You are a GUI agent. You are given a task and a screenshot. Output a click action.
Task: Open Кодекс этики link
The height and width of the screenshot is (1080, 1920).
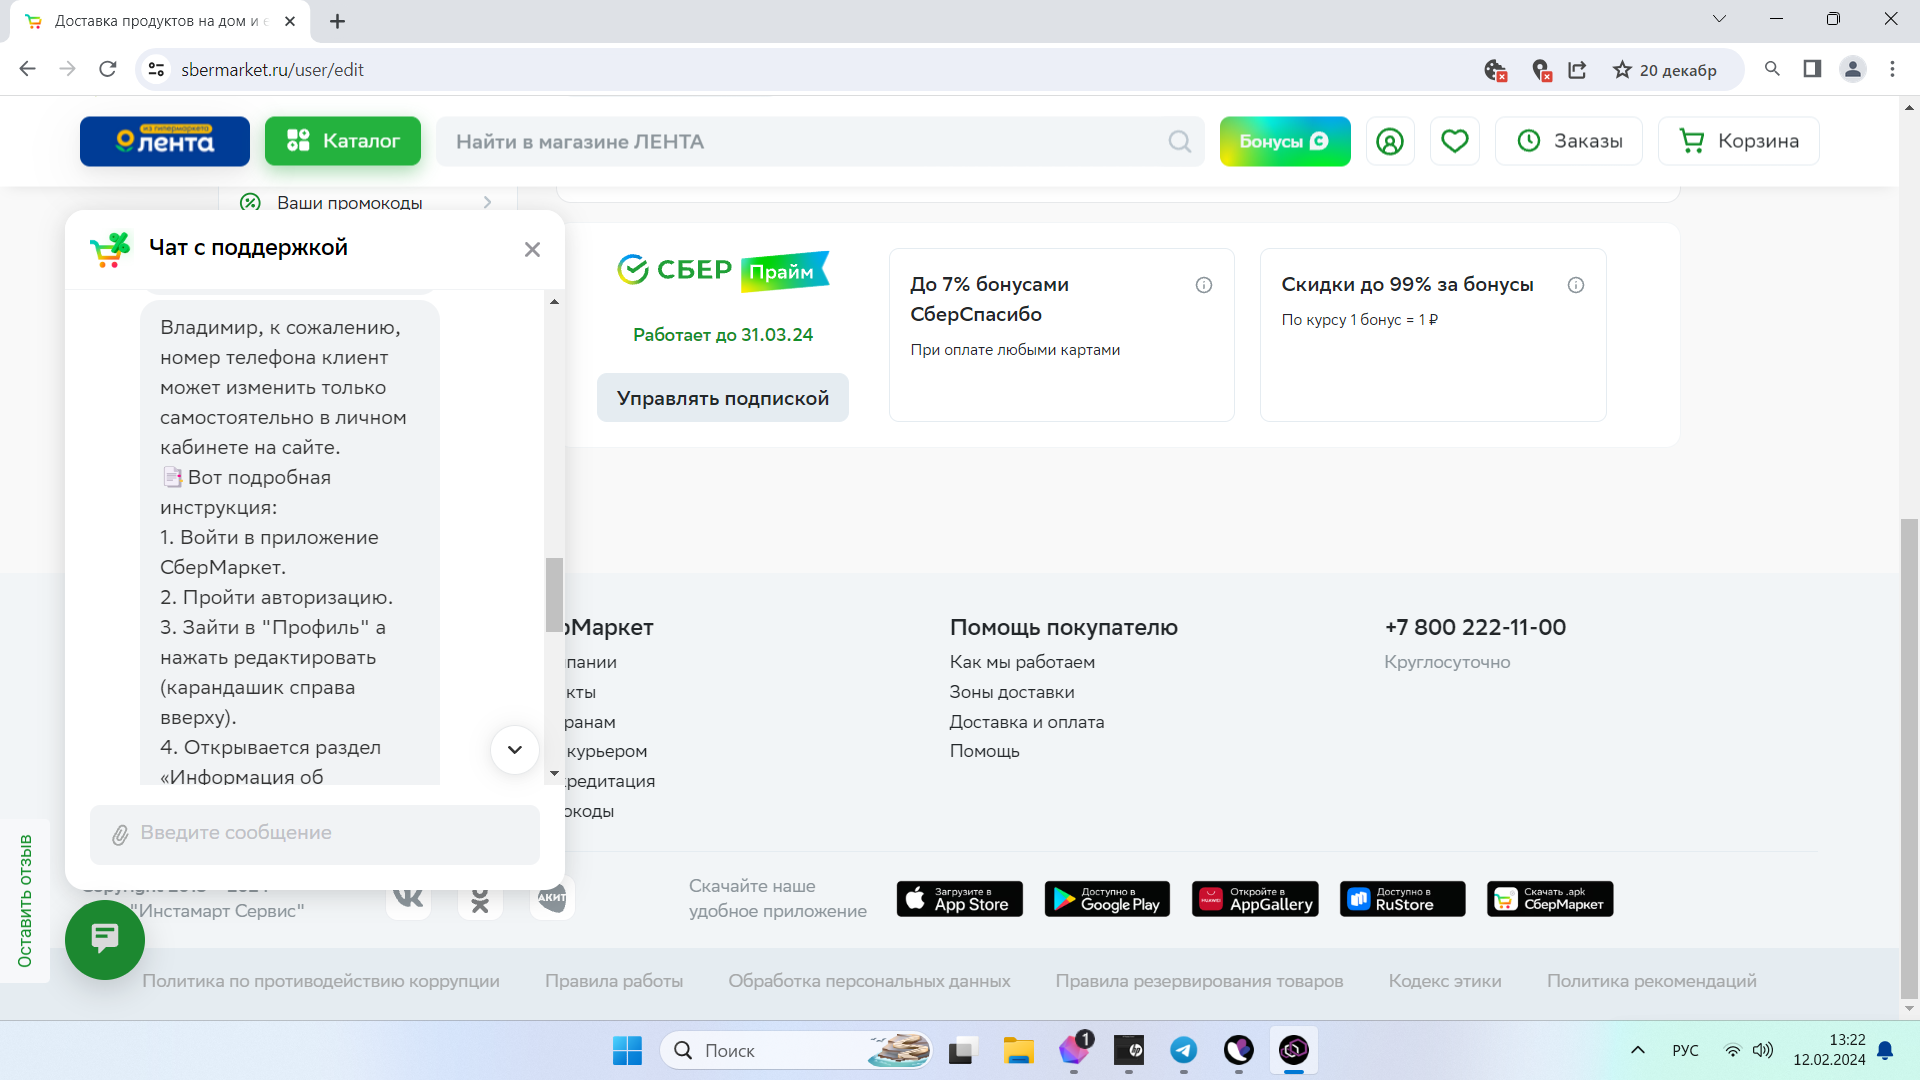(1445, 981)
